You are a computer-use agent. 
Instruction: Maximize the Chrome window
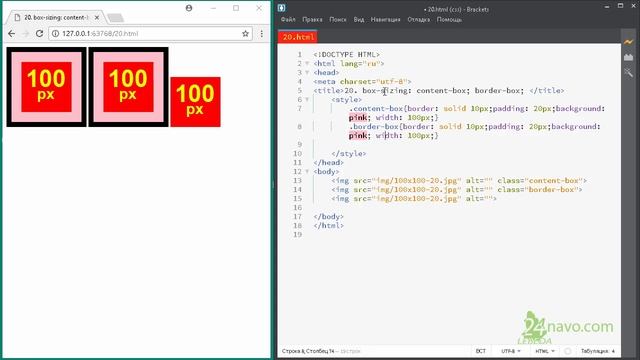click(x=236, y=8)
